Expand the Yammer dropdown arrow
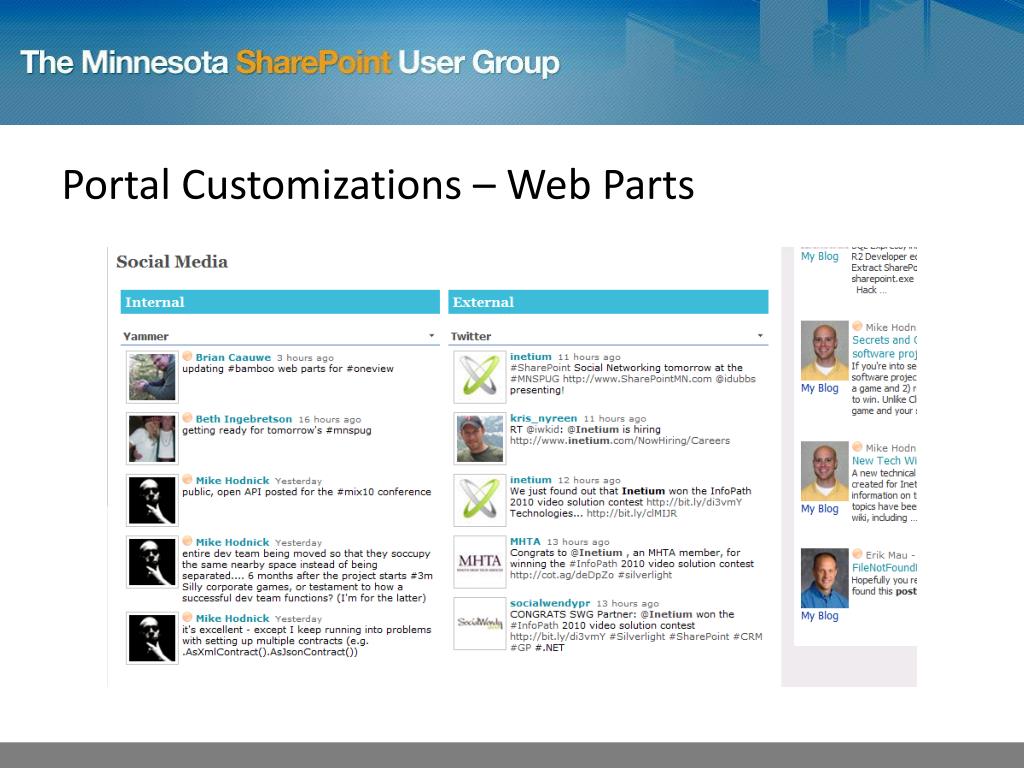 pyautogui.click(x=432, y=336)
